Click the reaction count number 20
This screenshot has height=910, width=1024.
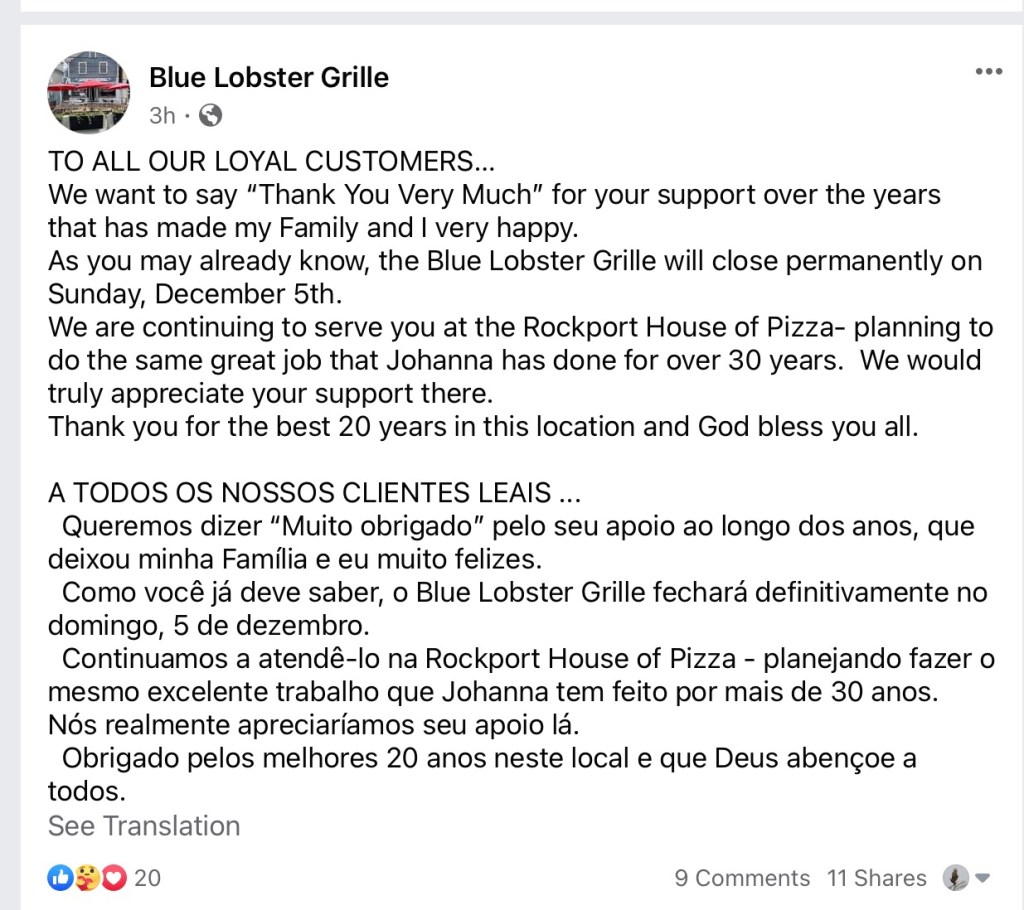[147, 878]
